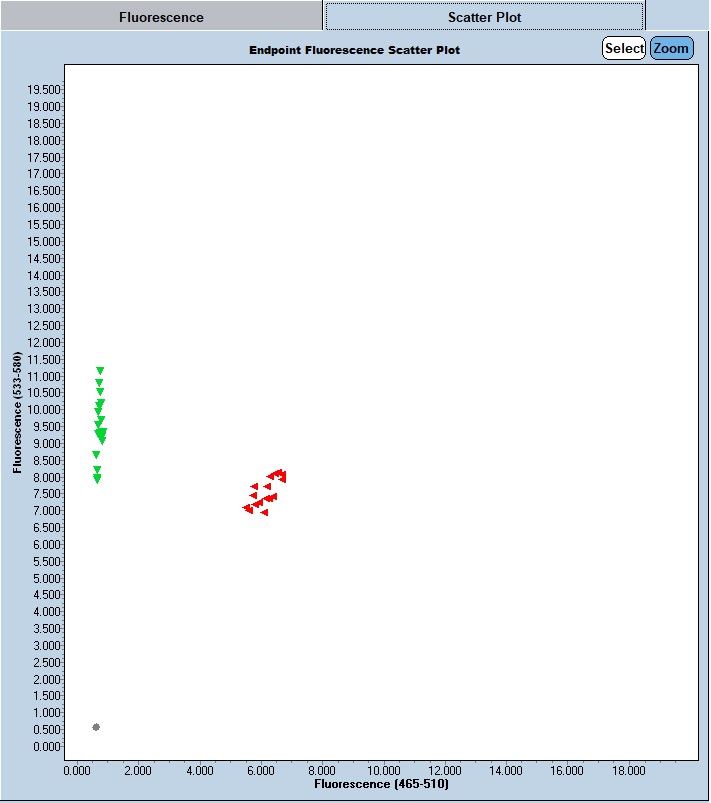The image size is (711, 803).
Task: Select the topmost green triangle marker
Action: tap(100, 371)
